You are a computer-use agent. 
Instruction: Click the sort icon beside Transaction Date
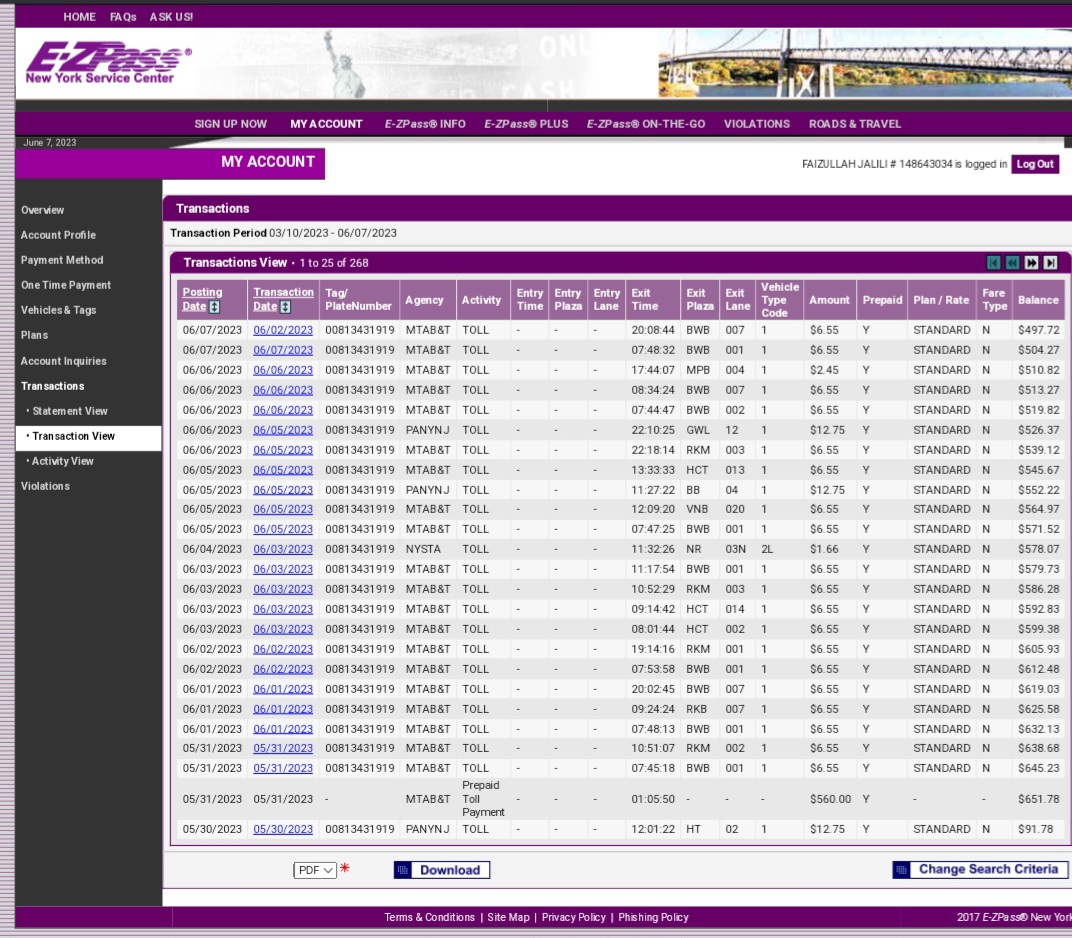click(286, 307)
